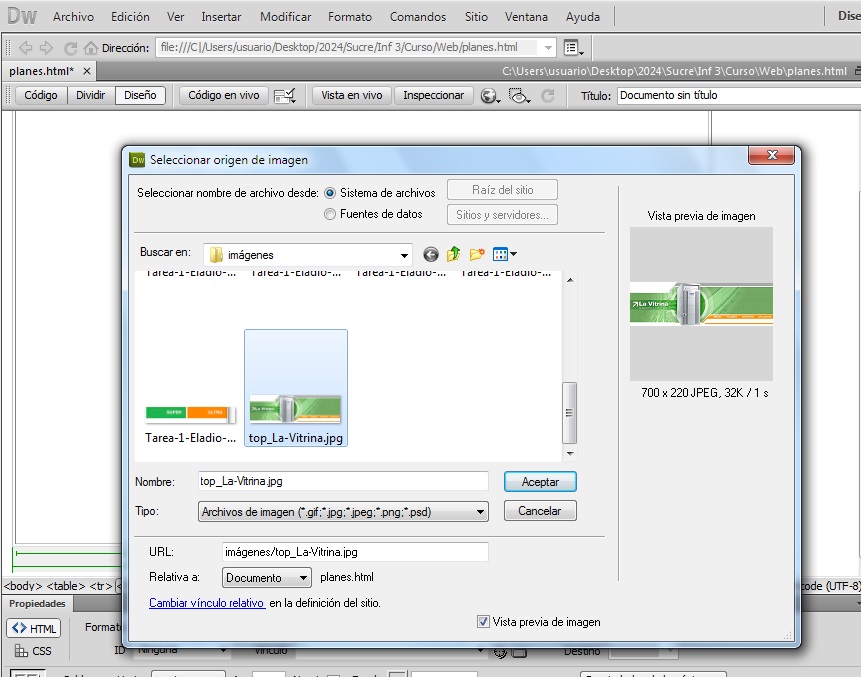Go back to the previously visited folder
The width and height of the screenshot is (861, 677).
click(431, 254)
